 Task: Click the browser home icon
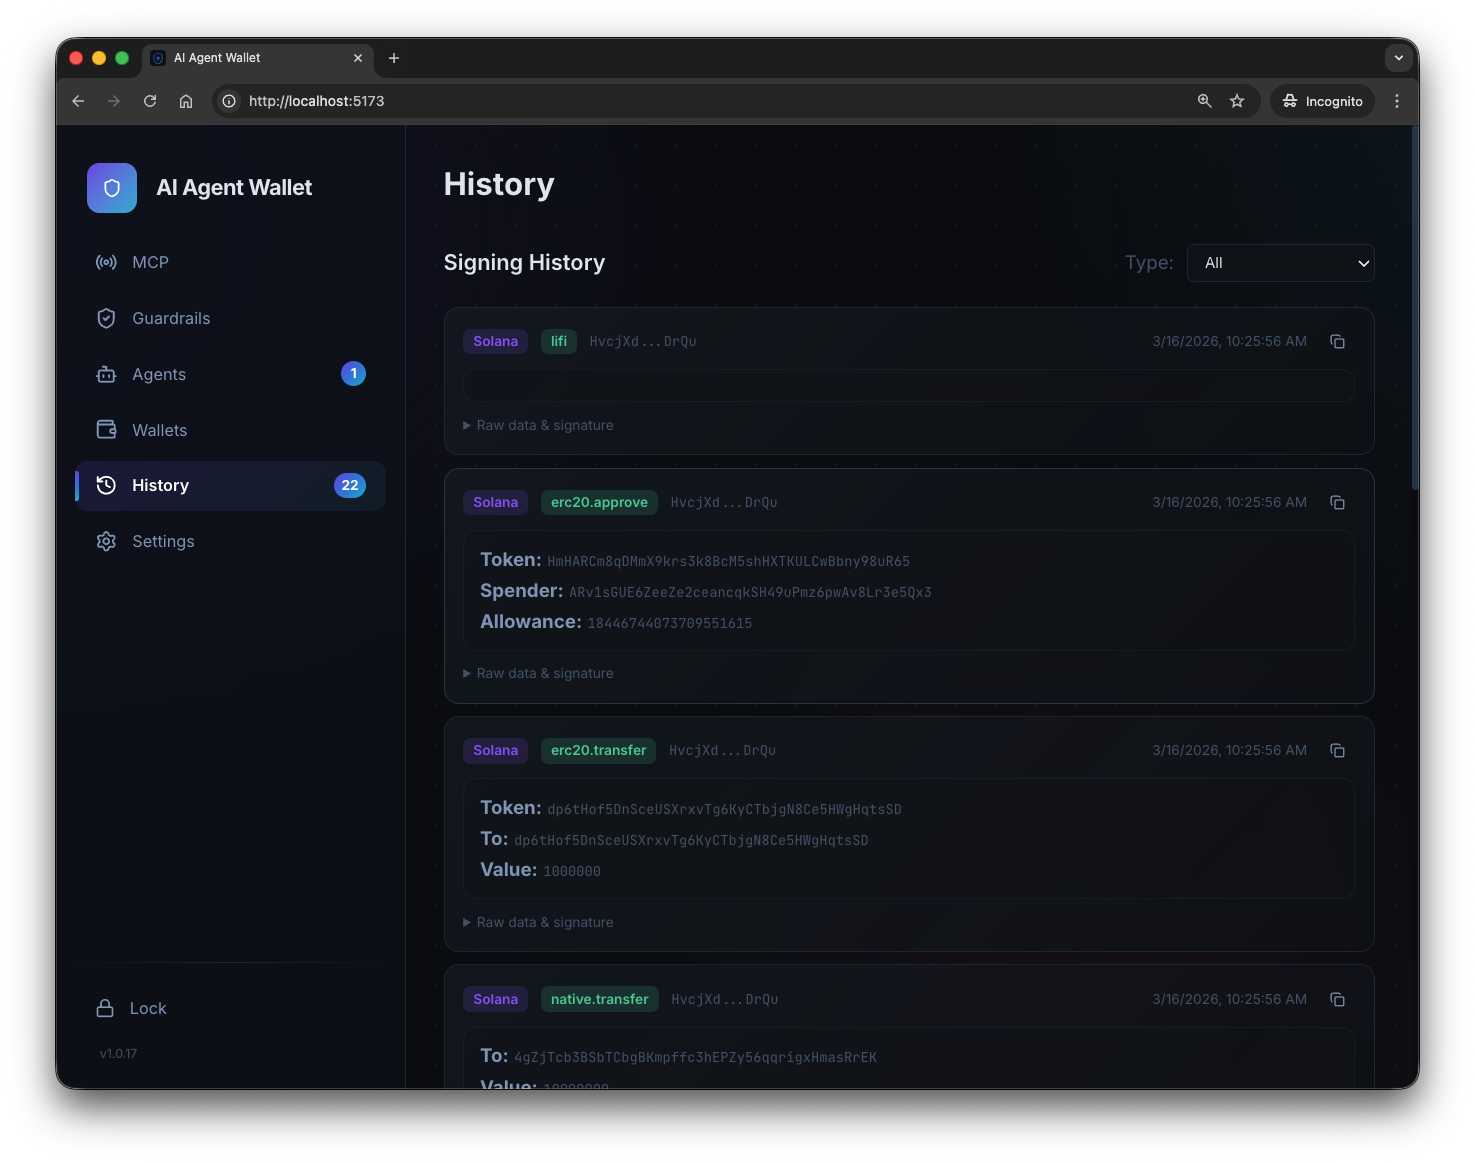click(186, 101)
